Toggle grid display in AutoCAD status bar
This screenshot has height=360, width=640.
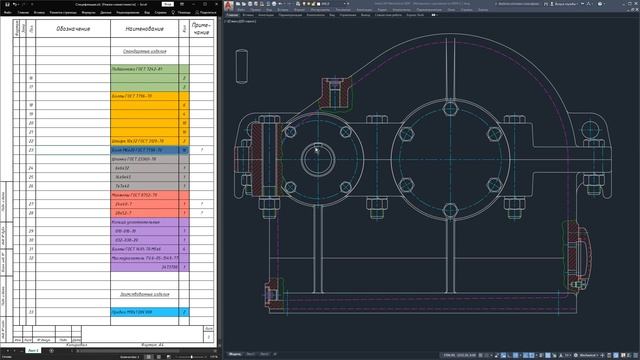(x=480, y=355)
